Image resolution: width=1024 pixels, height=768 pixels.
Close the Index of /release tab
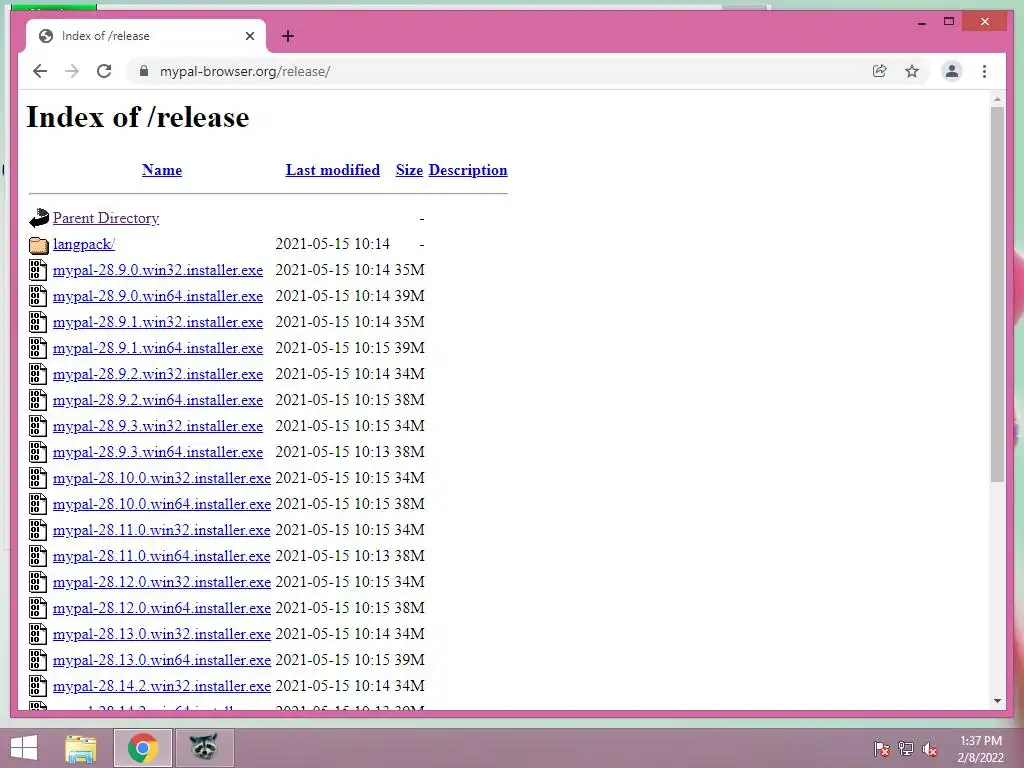pos(249,36)
